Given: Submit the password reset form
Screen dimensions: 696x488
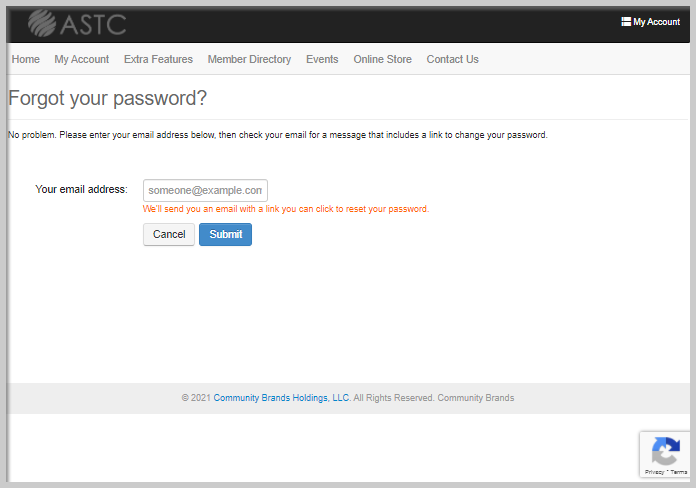Looking at the screenshot, I should pos(225,234).
